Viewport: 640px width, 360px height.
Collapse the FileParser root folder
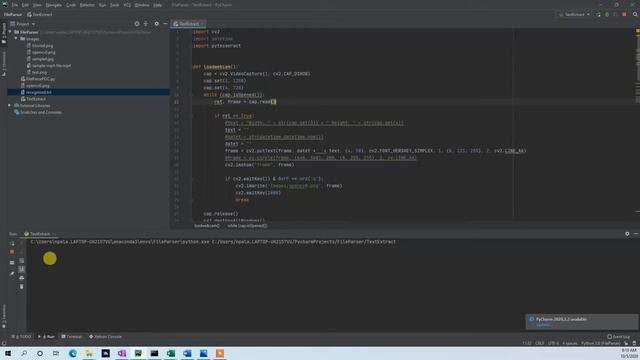click(x=10, y=32)
